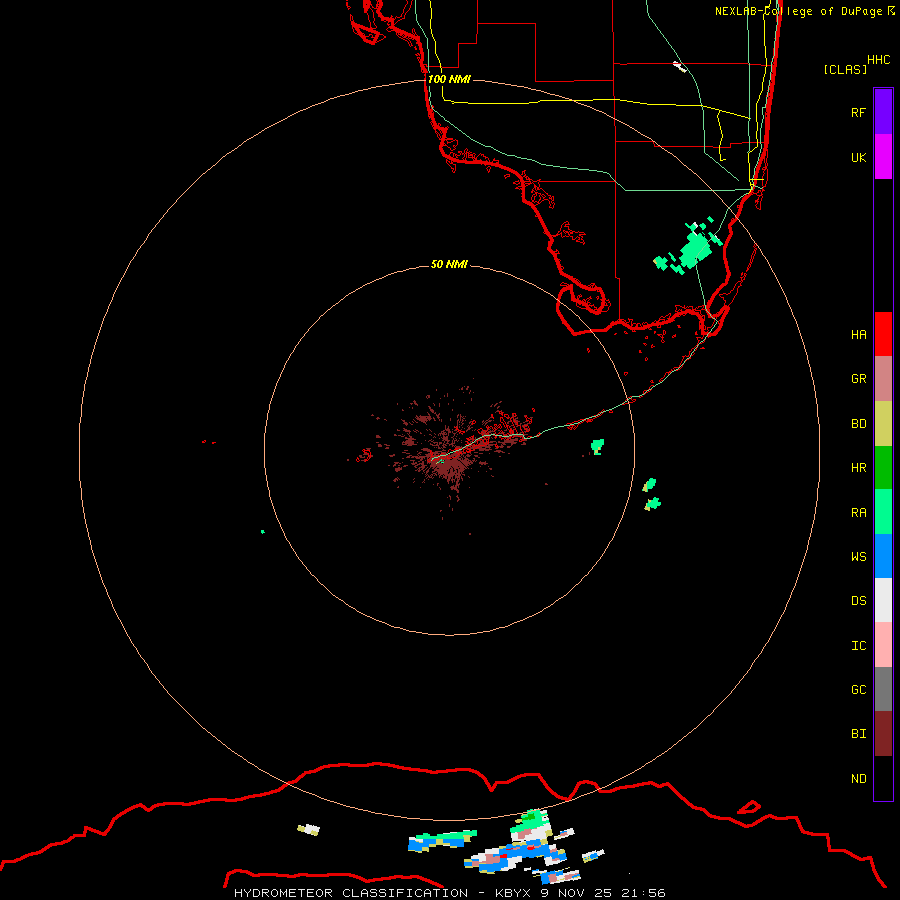900x900 pixels.
Task: Click the "UK" legend label
Action: click(x=858, y=157)
